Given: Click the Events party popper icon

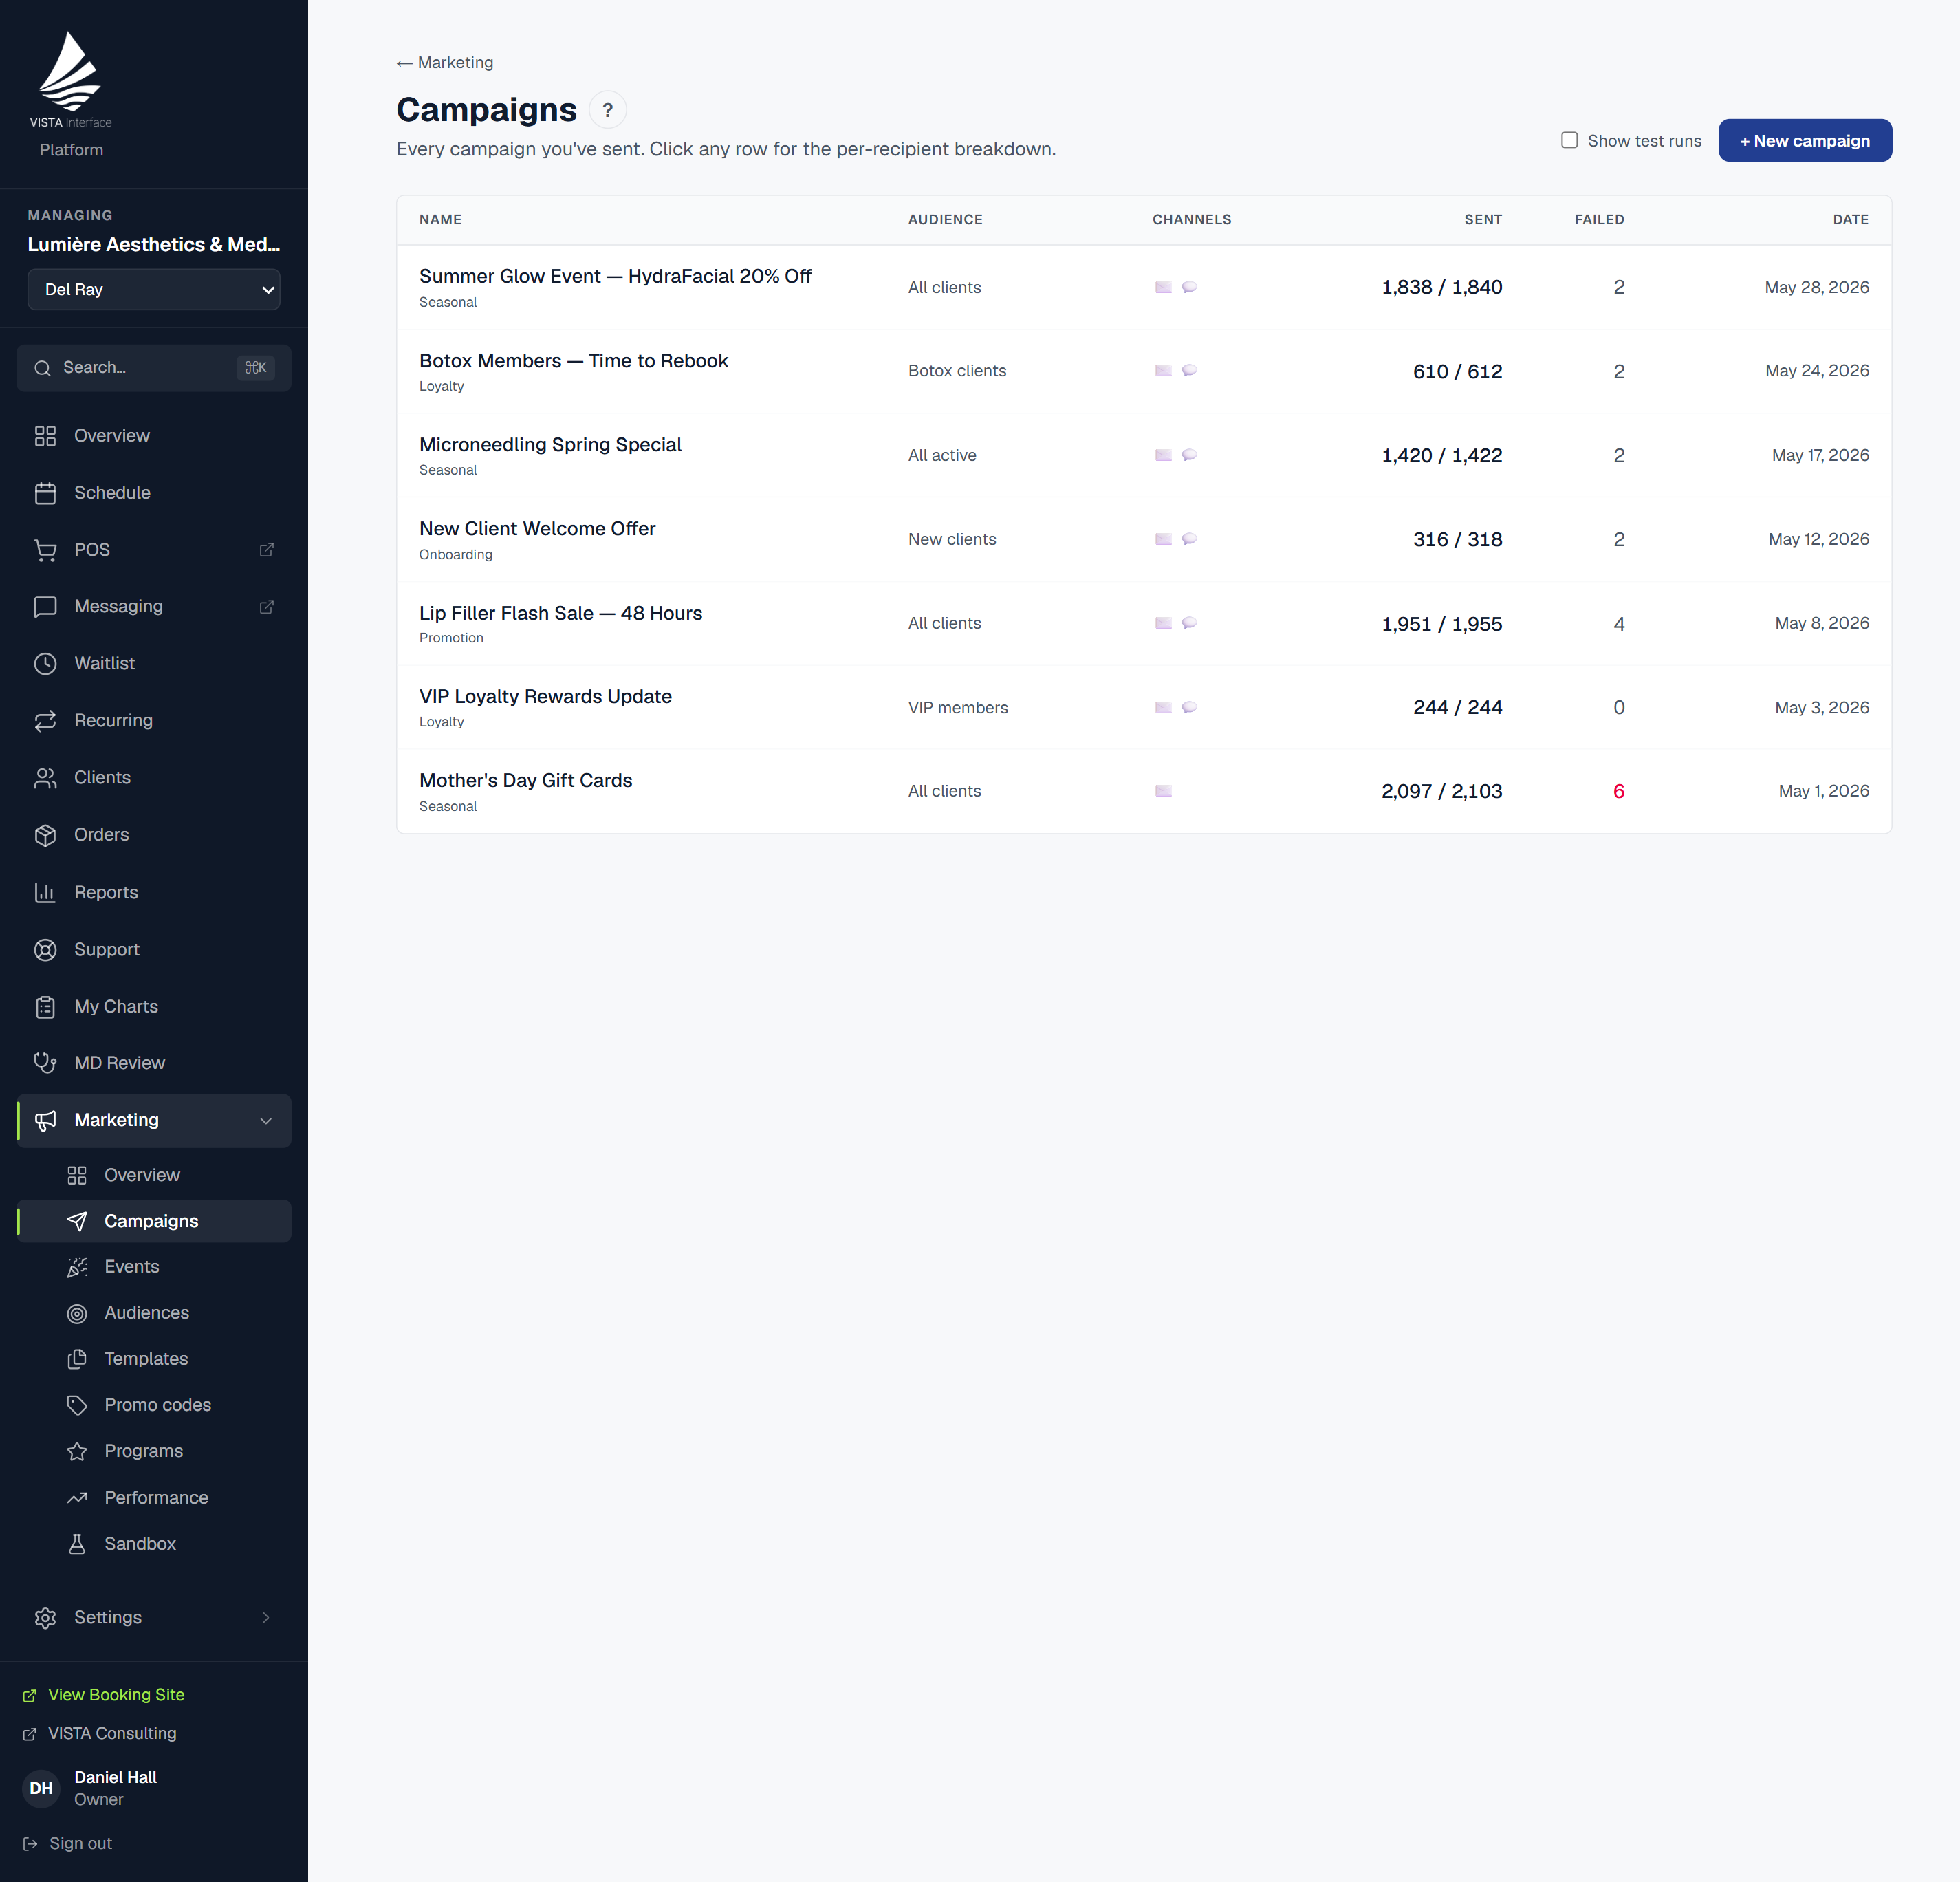Looking at the screenshot, I should coord(77,1267).
